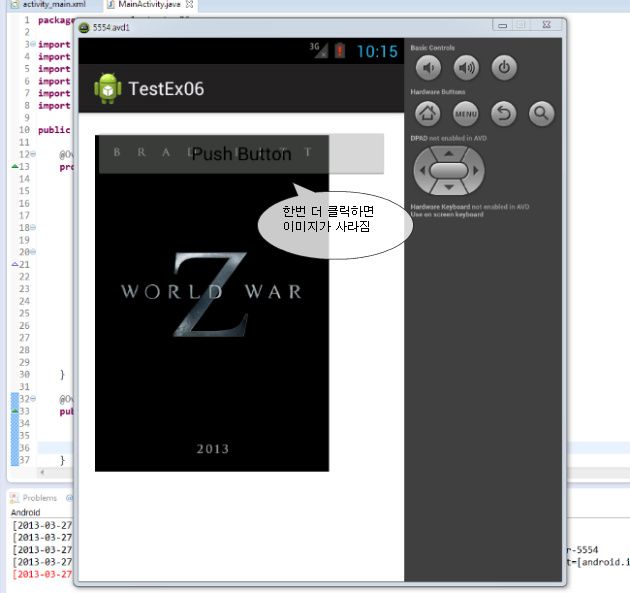Click the battery icon in Android status bar

point(340,51)
